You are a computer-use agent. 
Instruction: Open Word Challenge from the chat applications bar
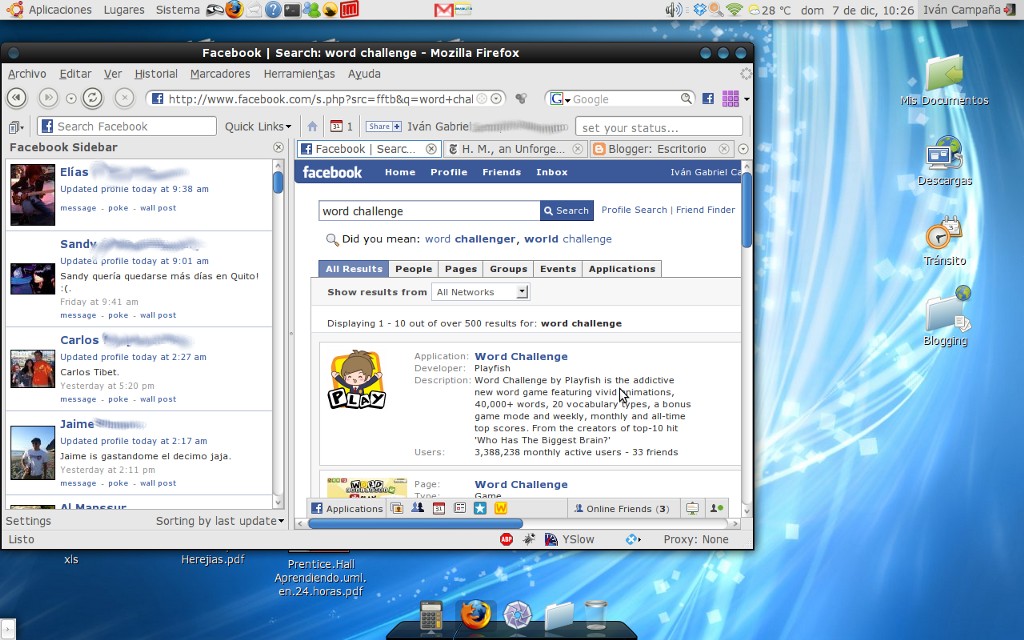pos(500,508)
